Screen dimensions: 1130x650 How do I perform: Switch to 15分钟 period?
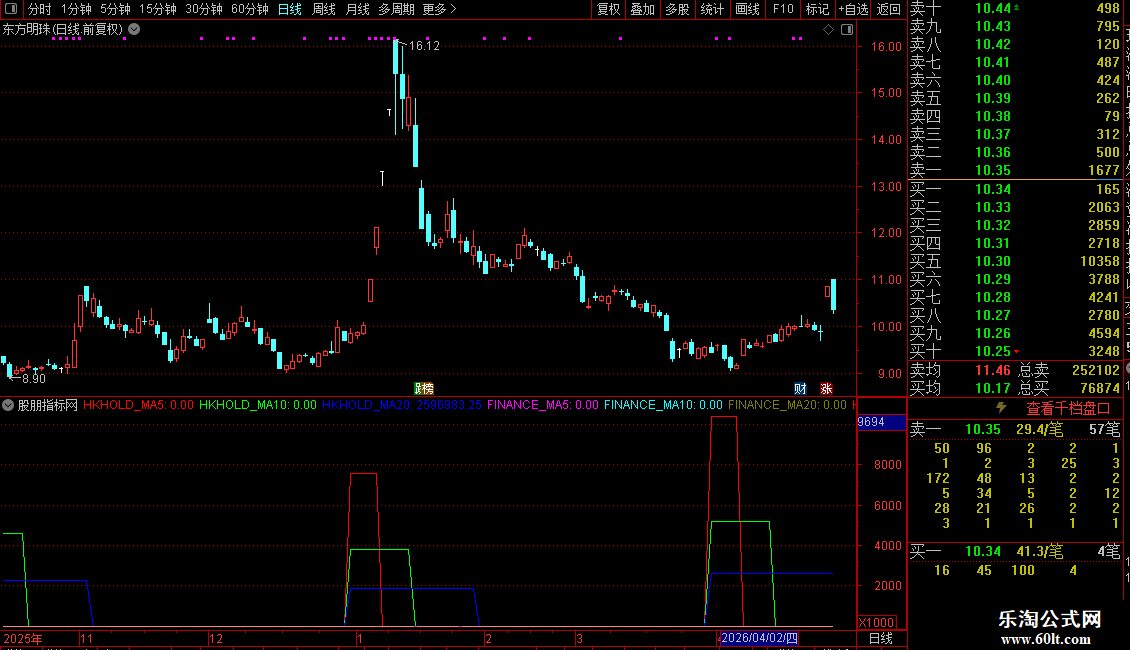[158, 9]
